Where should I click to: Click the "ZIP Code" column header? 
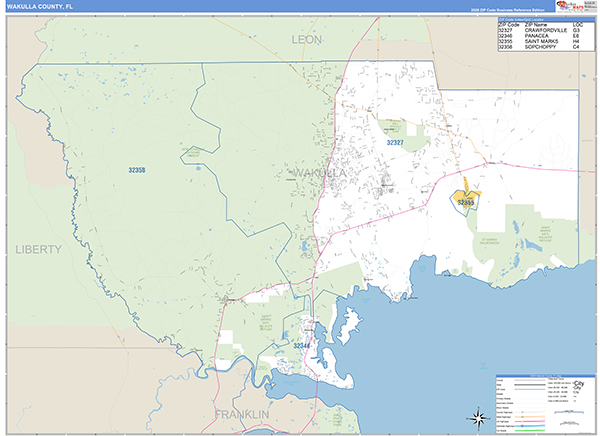coord(509,24)
